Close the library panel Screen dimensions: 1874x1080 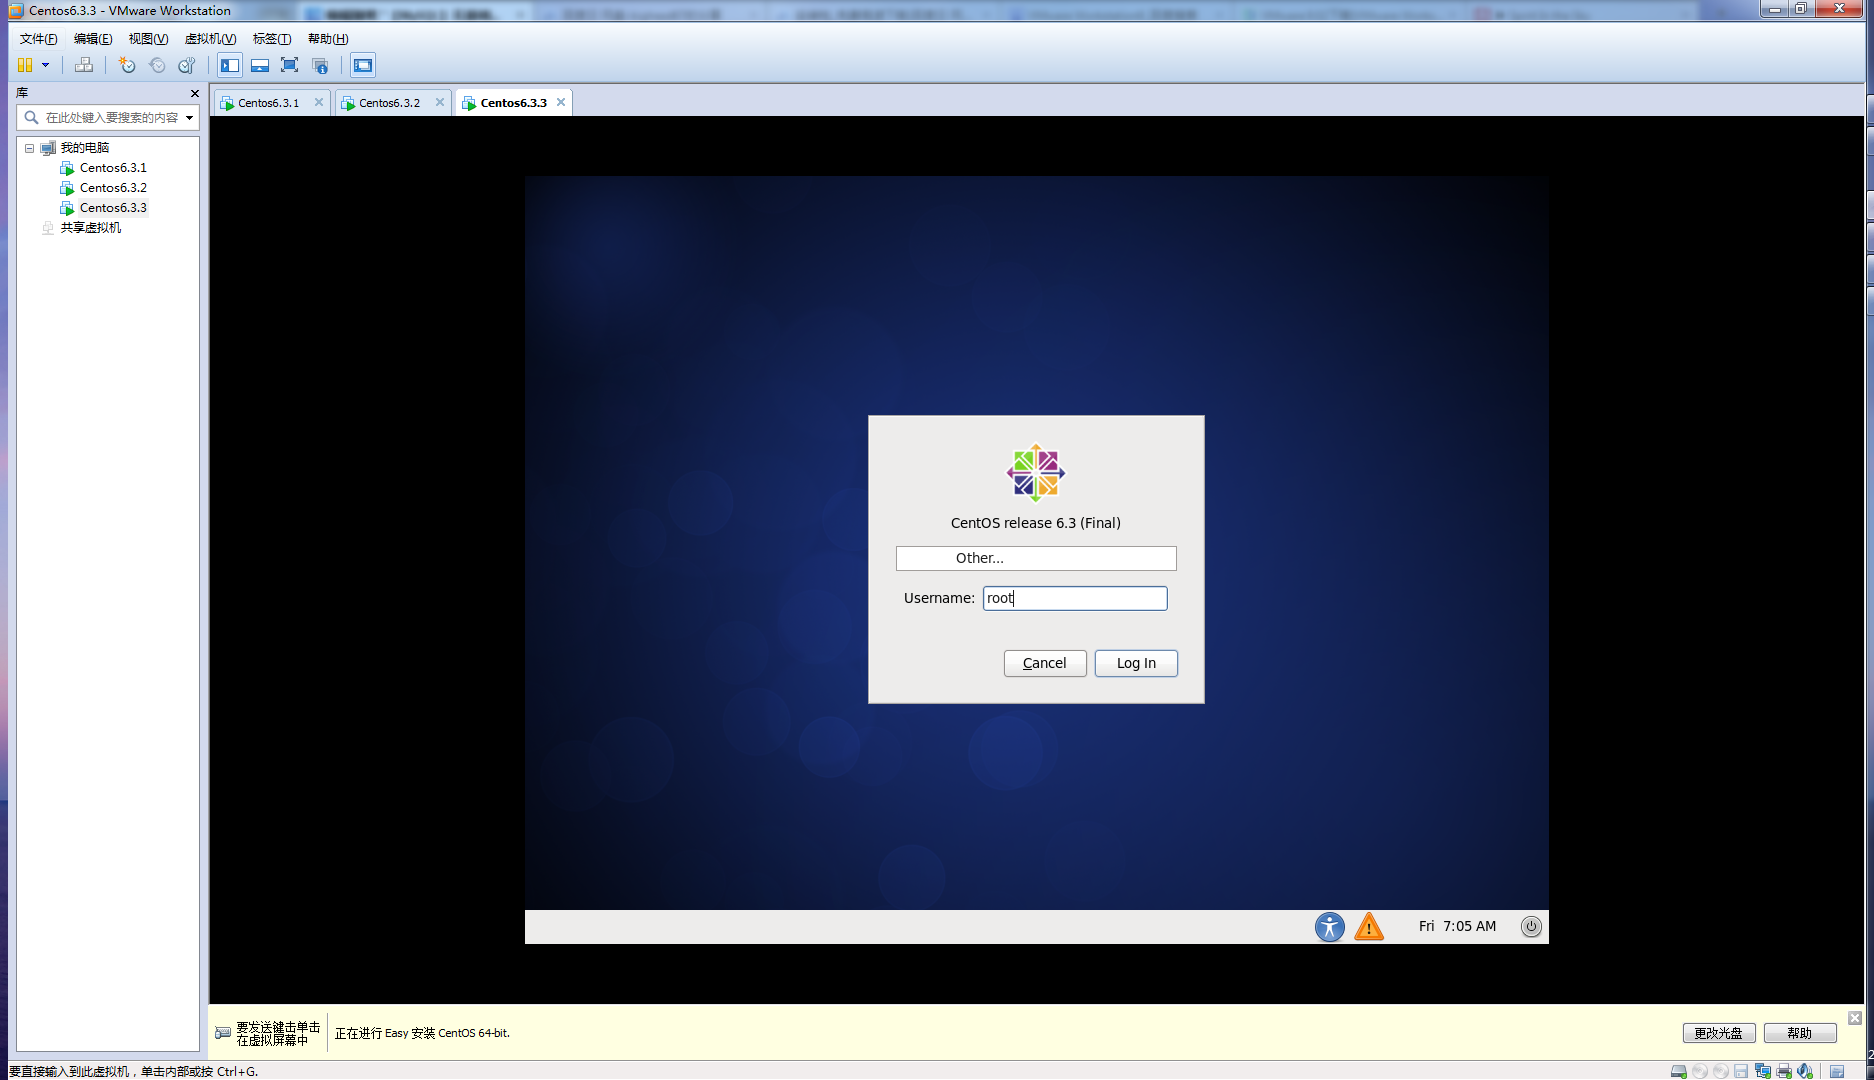tap(195, 93)
